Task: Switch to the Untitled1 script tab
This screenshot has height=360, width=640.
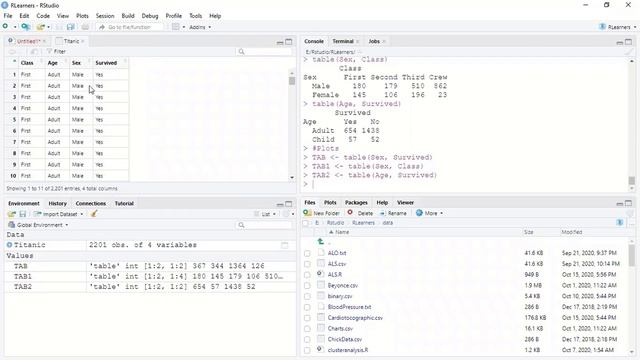Action: click(28, 41)
